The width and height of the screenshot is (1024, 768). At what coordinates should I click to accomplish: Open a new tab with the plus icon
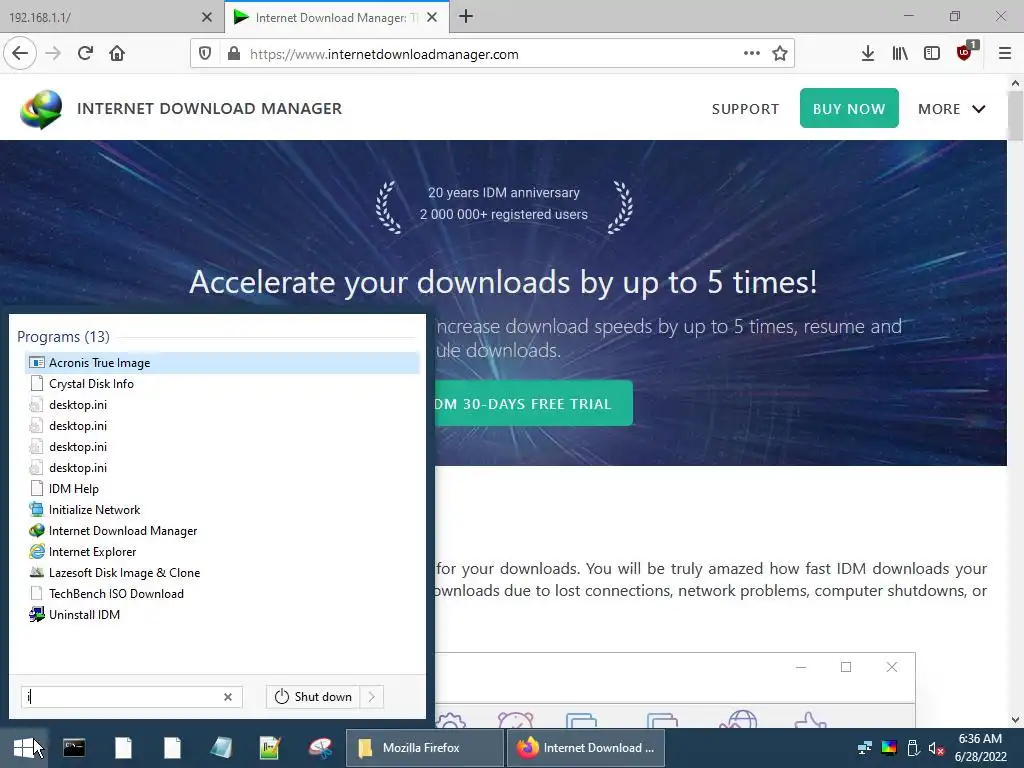[x=466, y=16]
